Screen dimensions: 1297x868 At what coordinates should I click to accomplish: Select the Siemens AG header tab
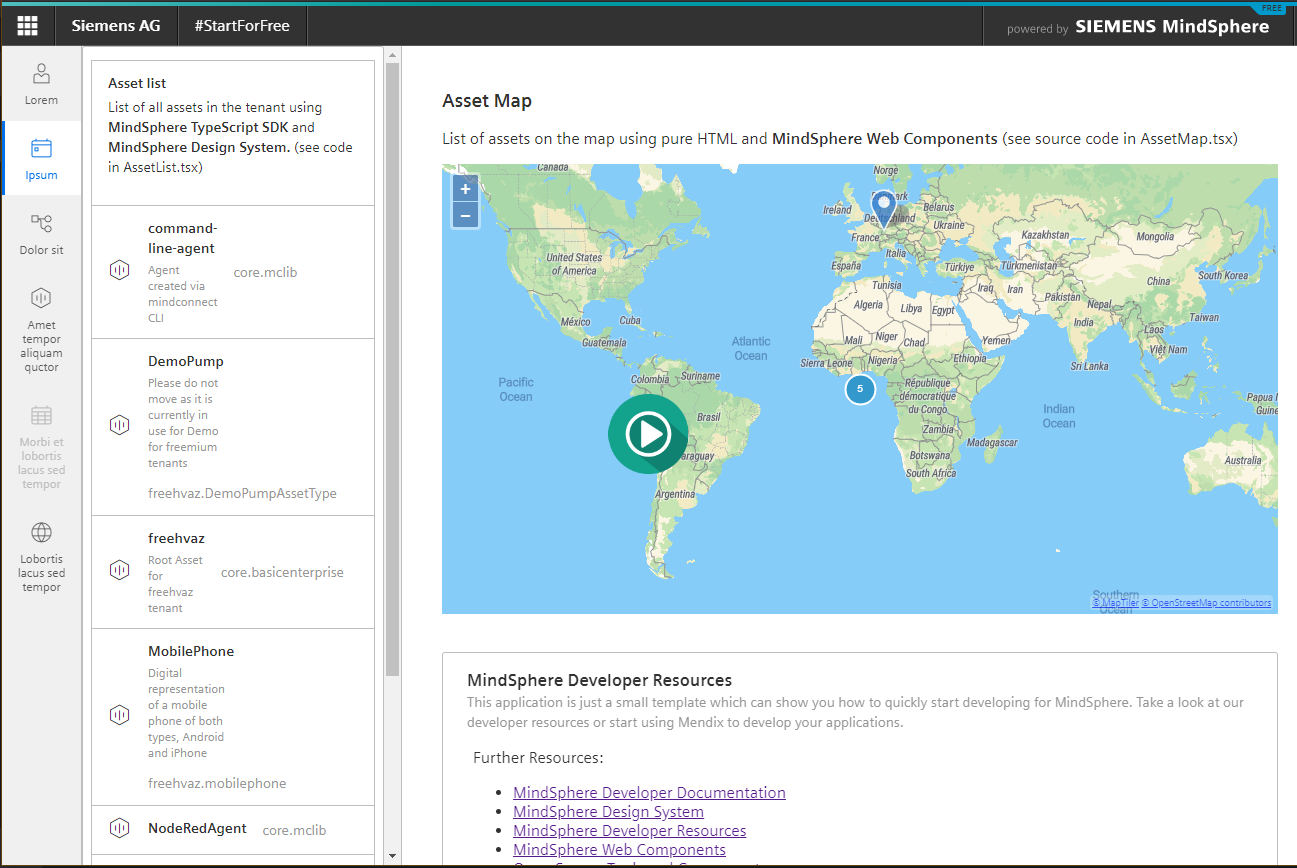(116, 26)
